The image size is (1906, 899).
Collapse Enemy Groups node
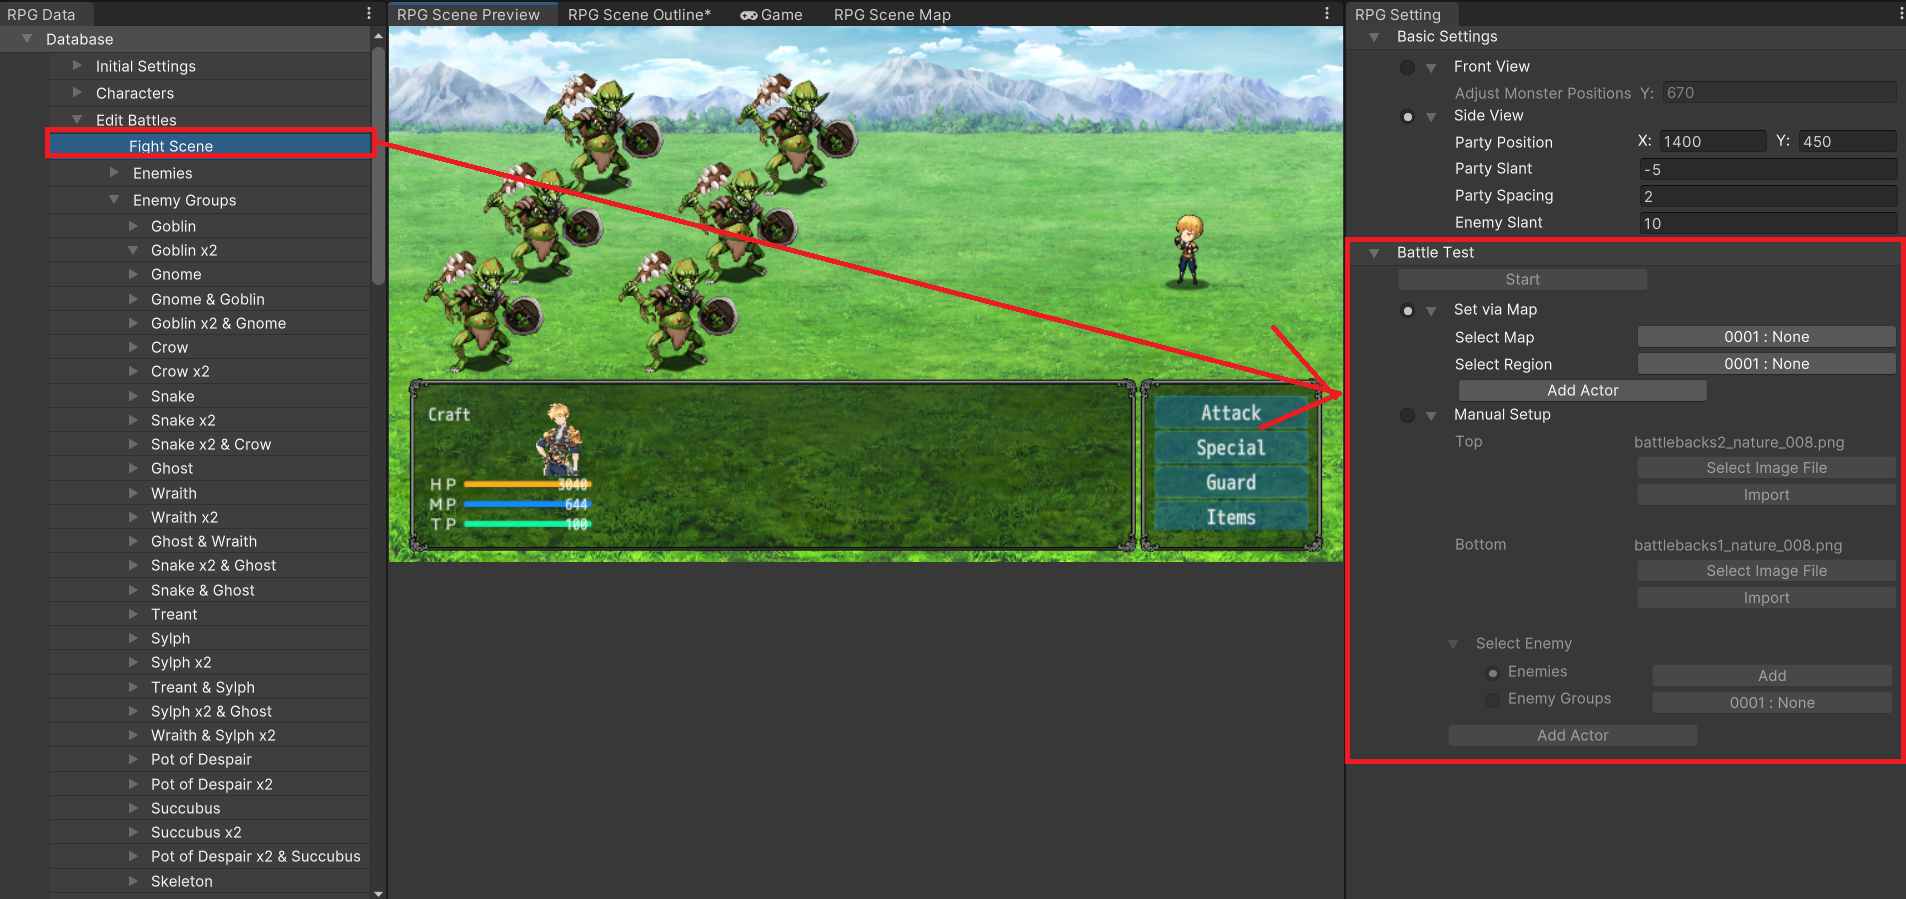click(114, 200)
